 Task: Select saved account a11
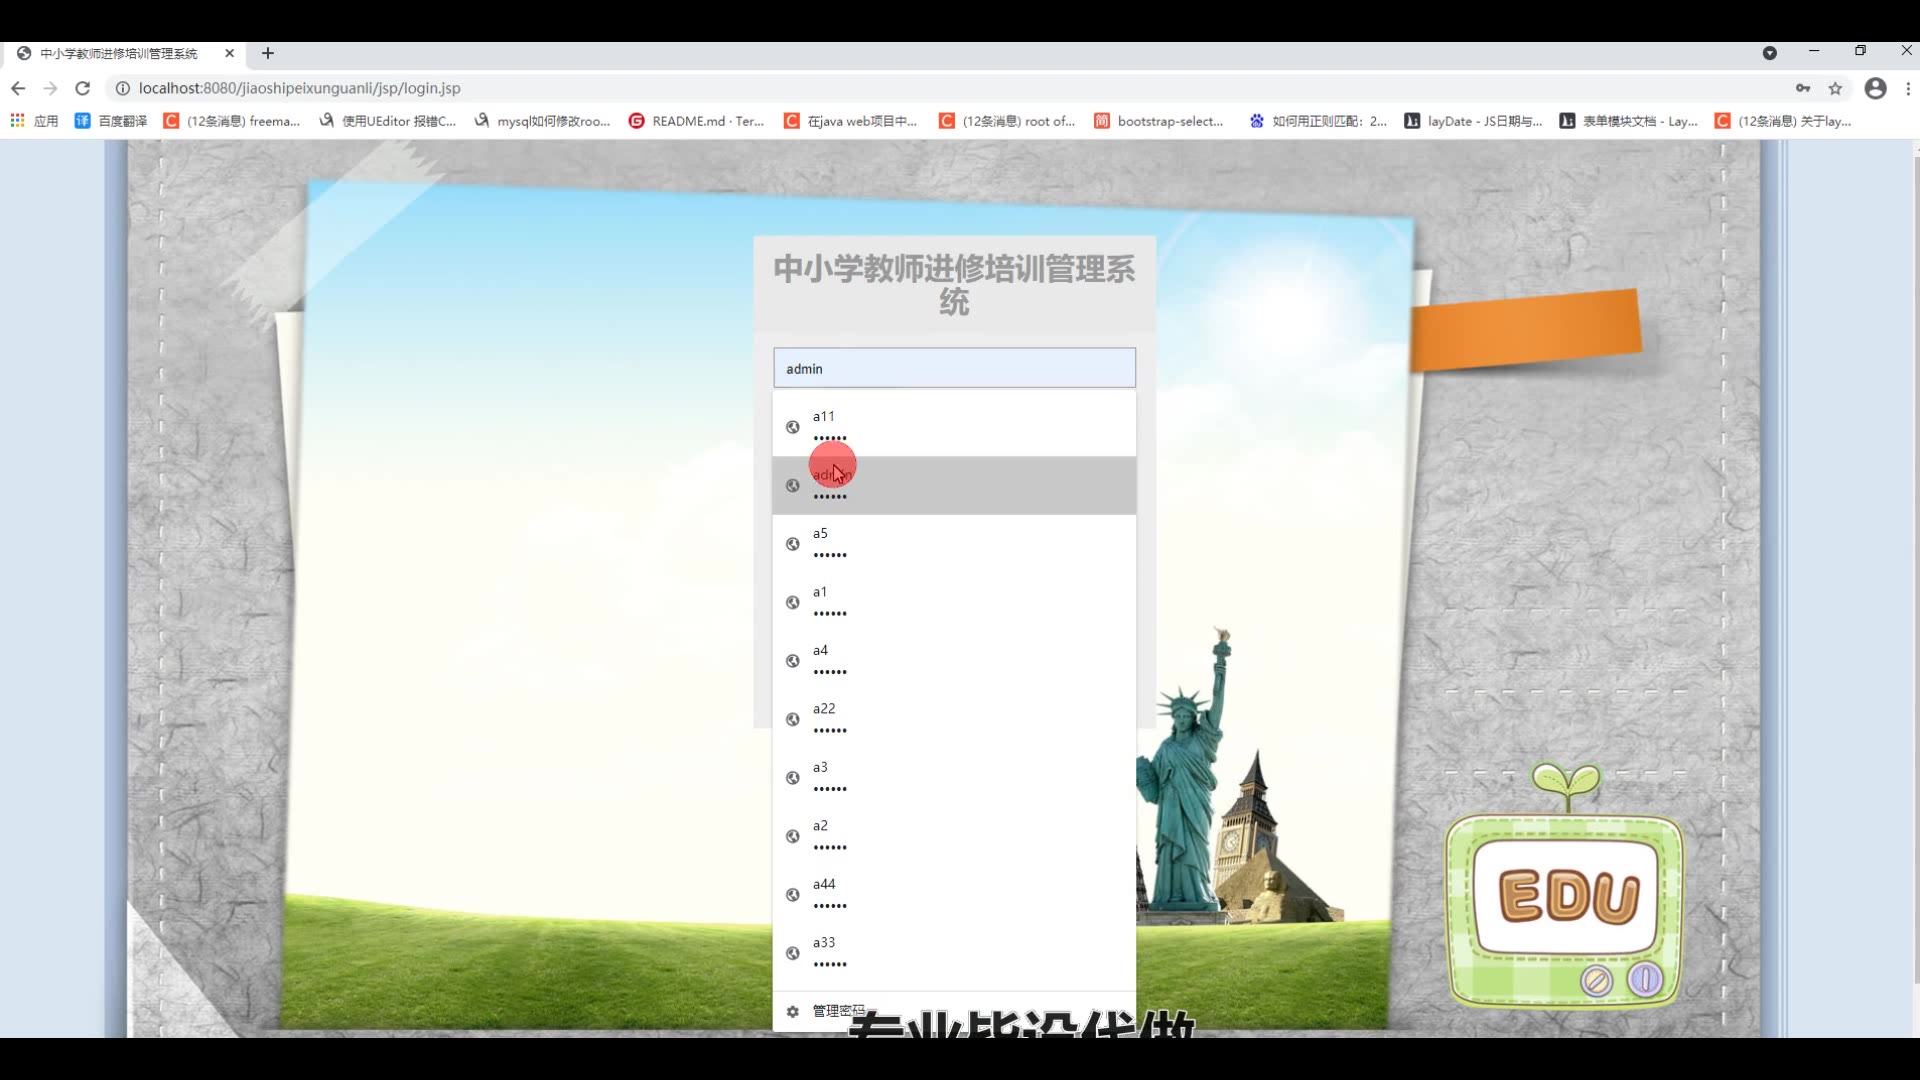[954, 427]
